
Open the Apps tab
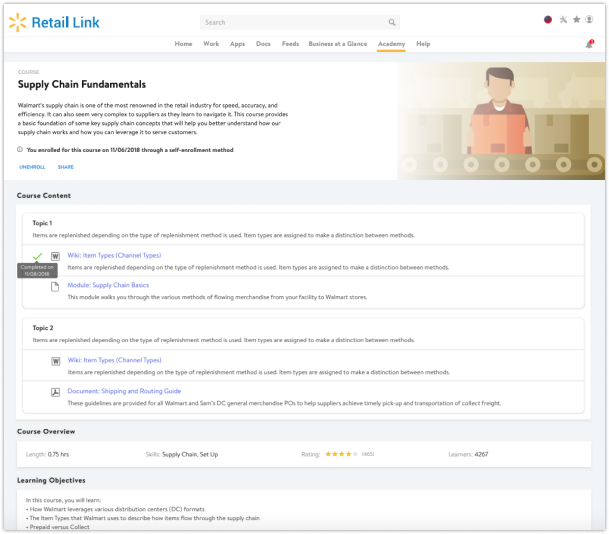pos(237,44)
